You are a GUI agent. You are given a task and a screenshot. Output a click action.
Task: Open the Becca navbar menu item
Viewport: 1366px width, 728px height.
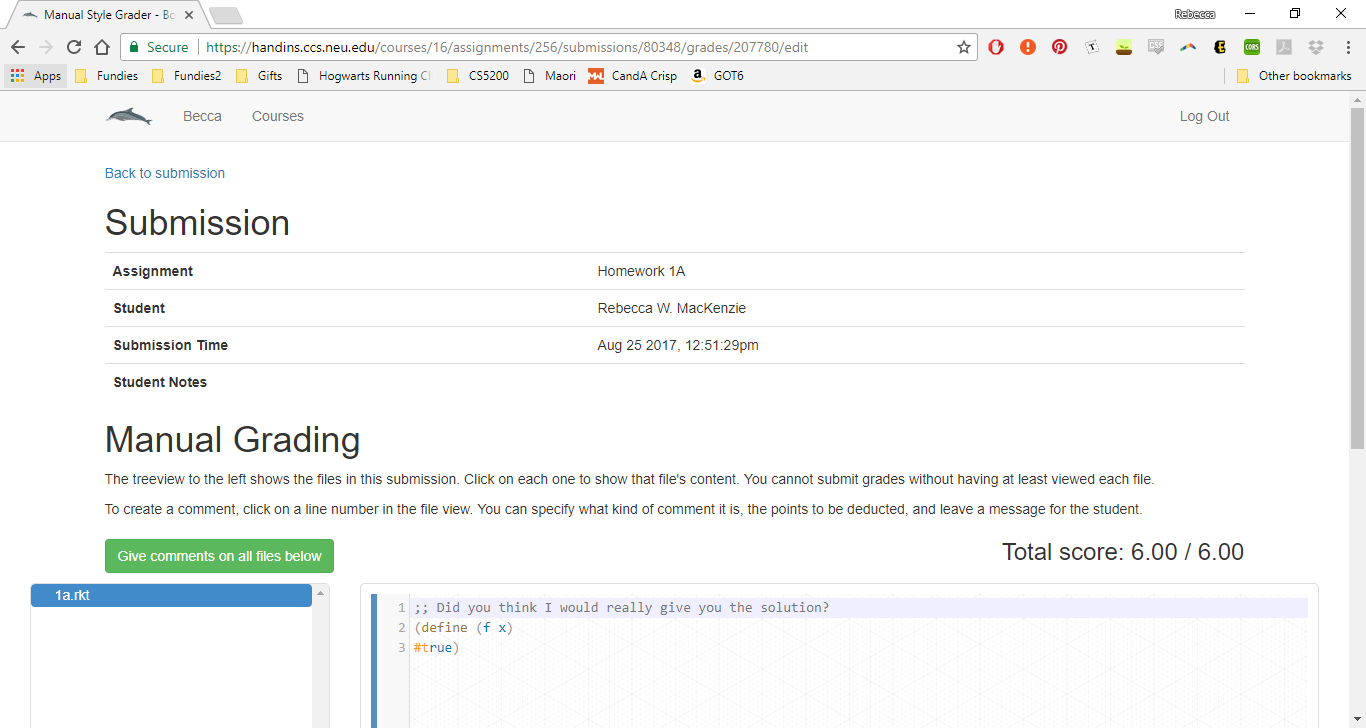202,116
